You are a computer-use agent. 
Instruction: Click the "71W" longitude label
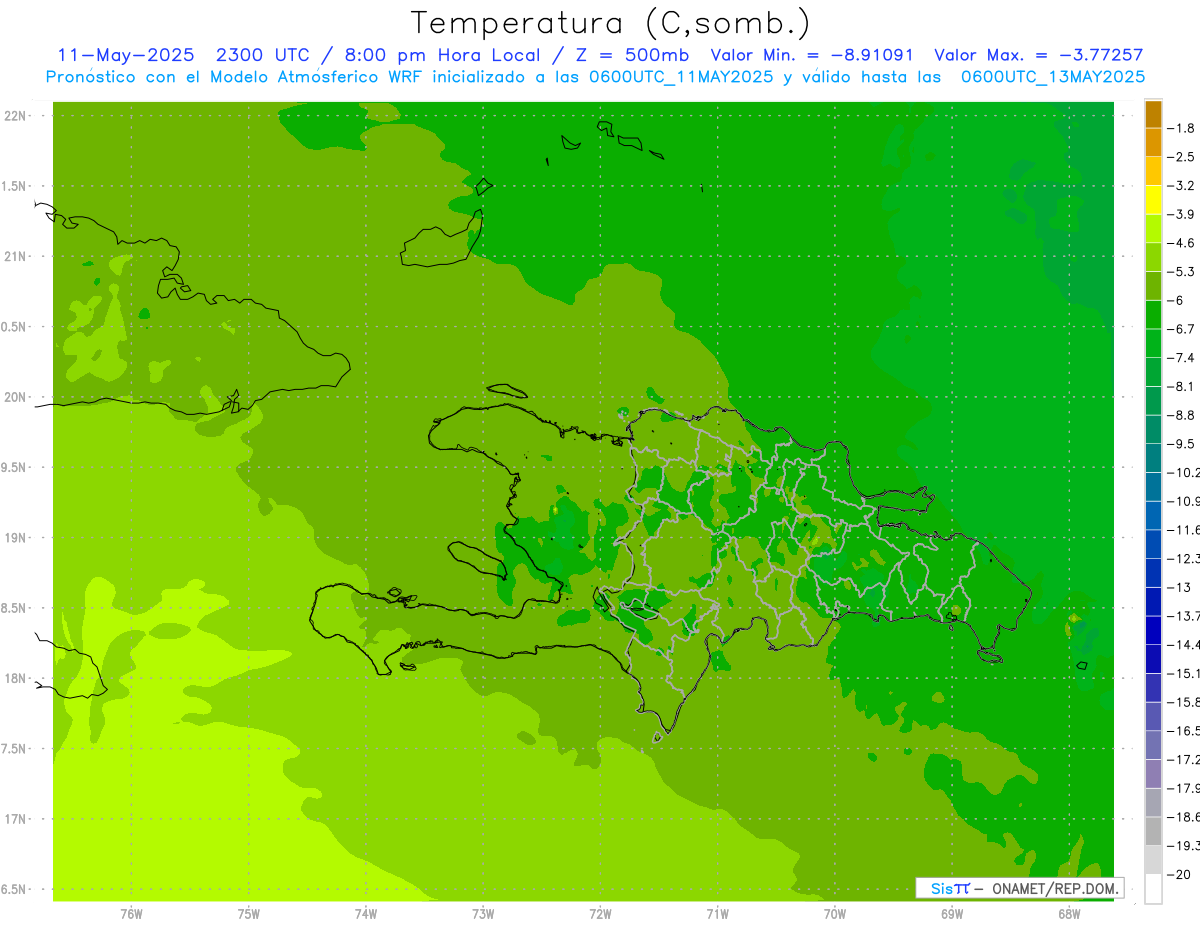[x=717, y=913]
